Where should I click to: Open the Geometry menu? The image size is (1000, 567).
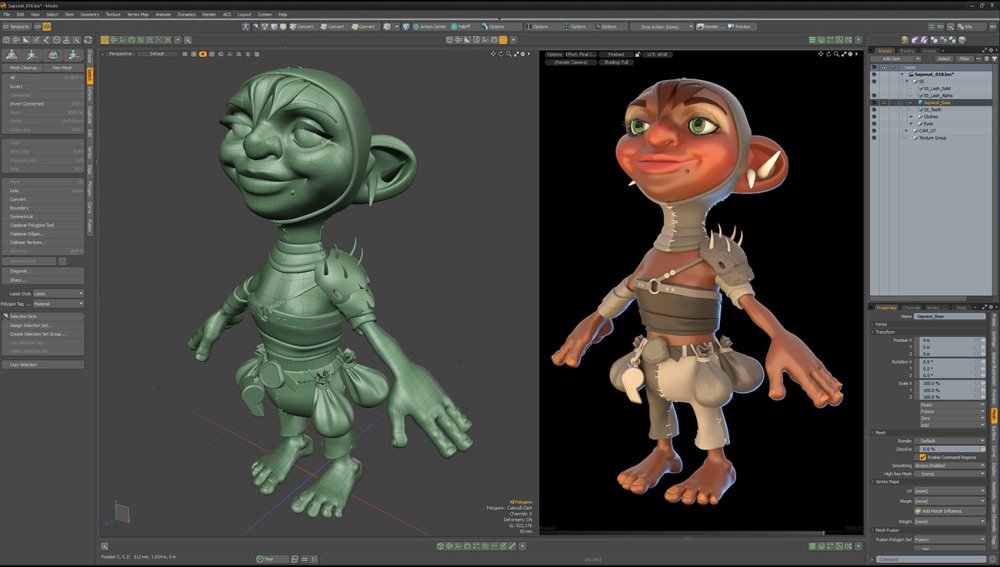pos(89,14)
